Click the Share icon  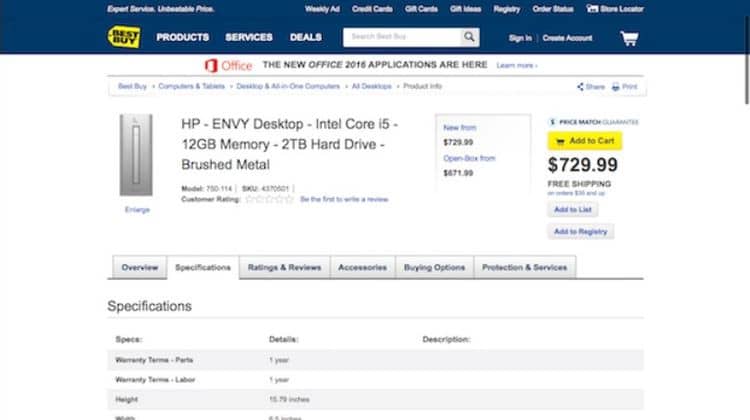coord(580,87)
